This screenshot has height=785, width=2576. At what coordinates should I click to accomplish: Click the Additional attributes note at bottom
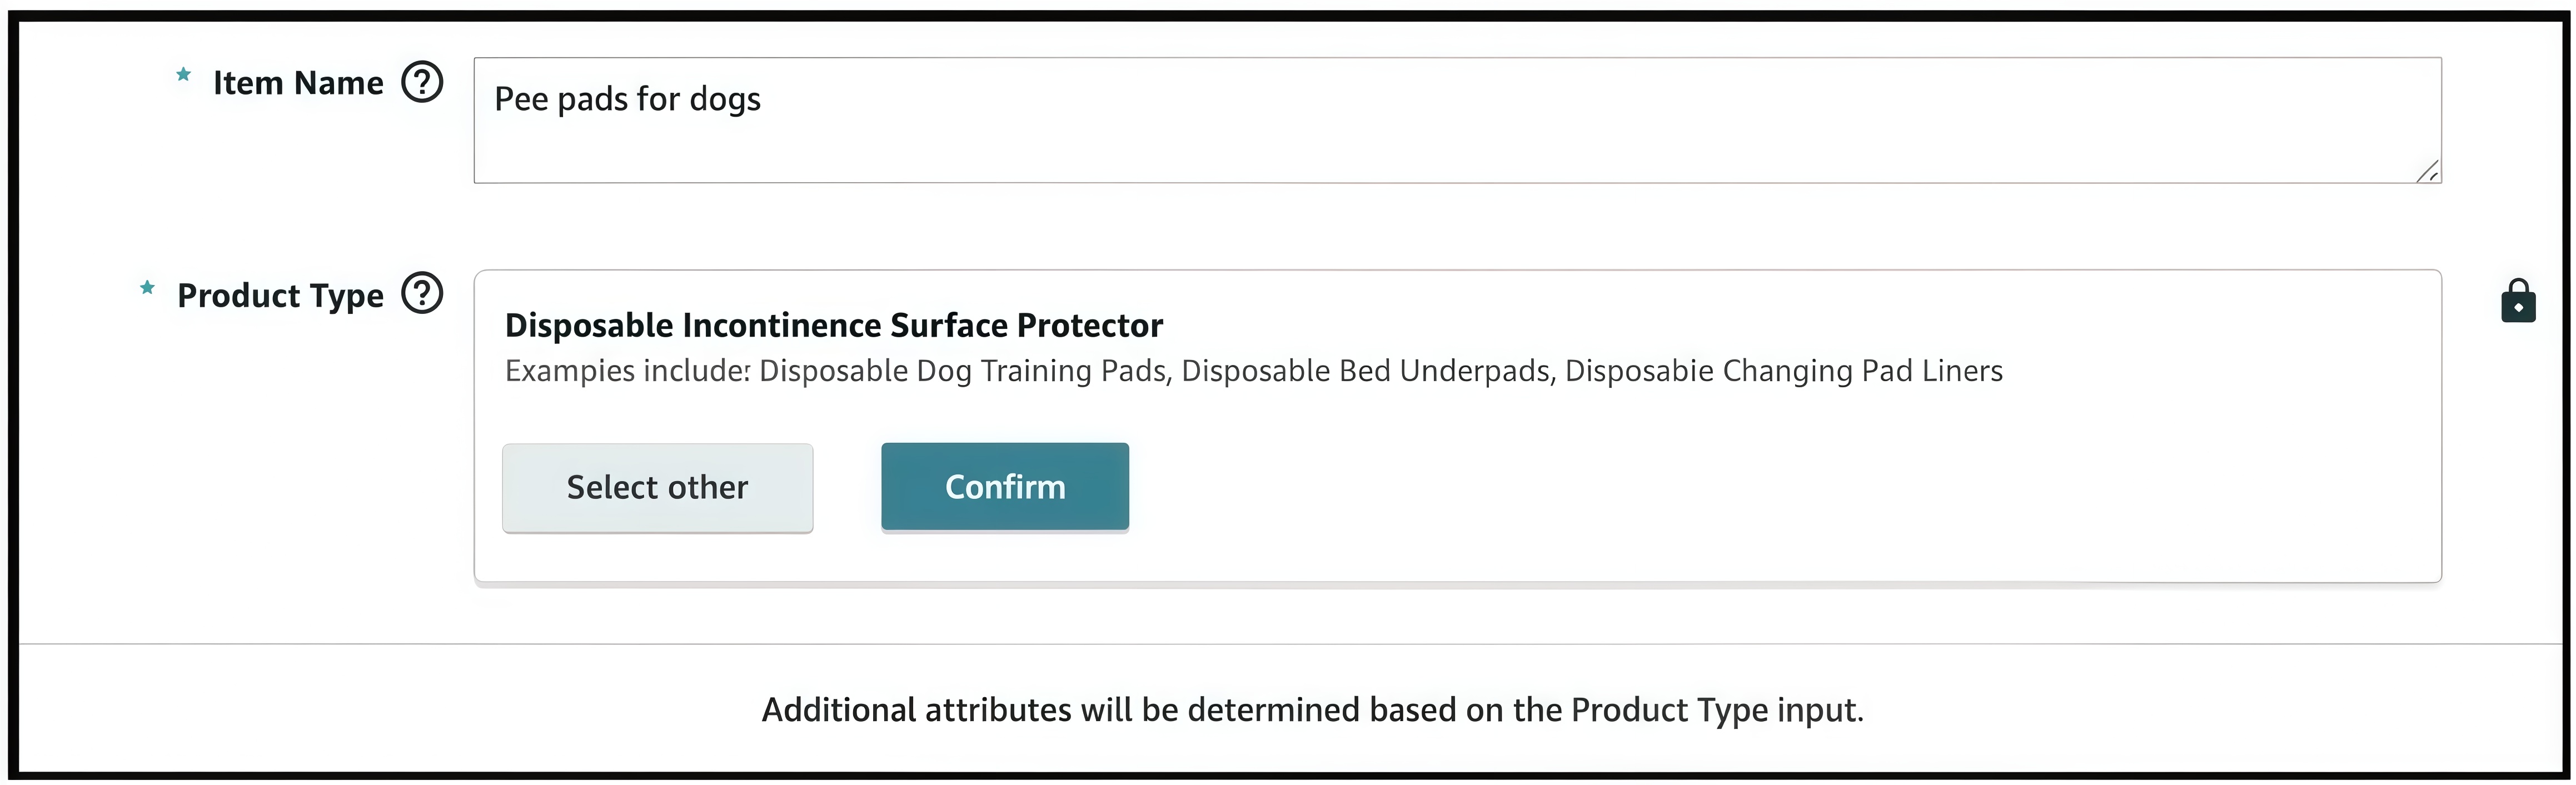[x=1312, y=710]
